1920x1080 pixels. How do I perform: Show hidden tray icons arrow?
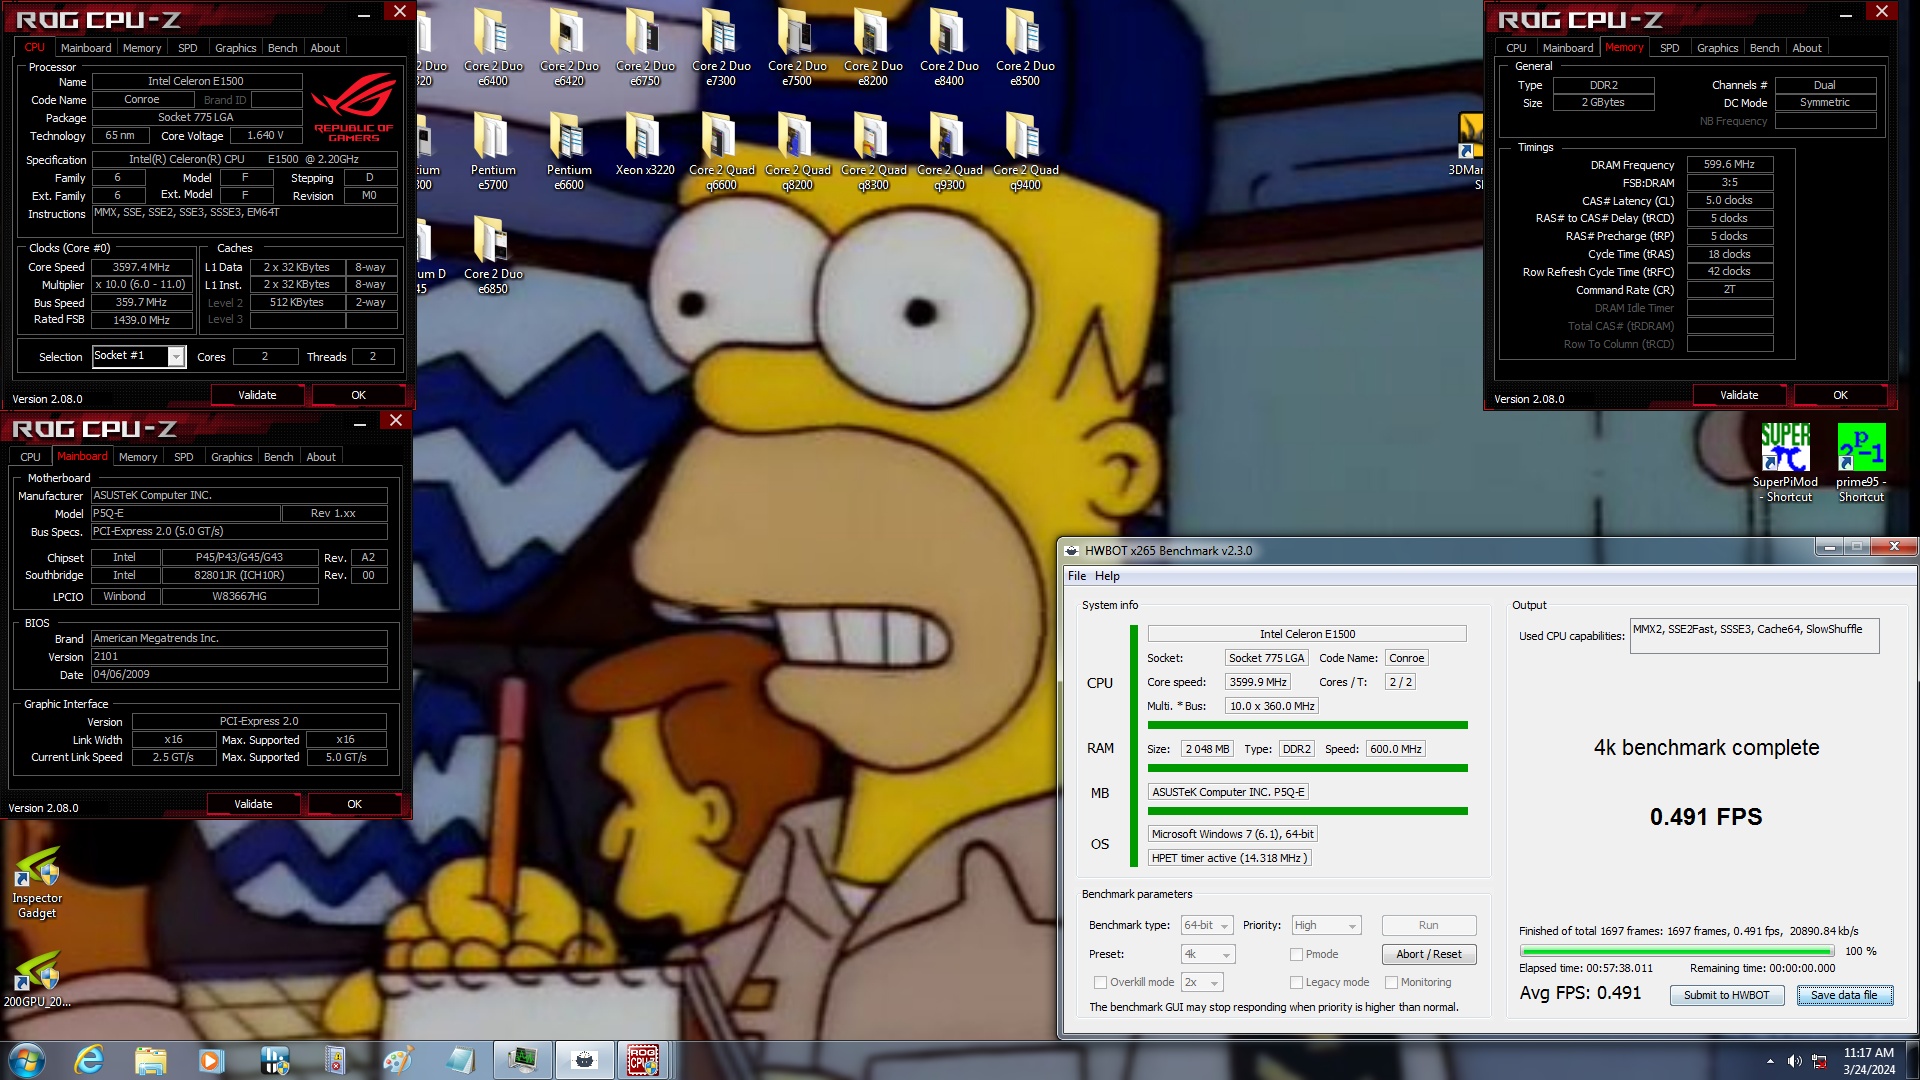1770,1061
